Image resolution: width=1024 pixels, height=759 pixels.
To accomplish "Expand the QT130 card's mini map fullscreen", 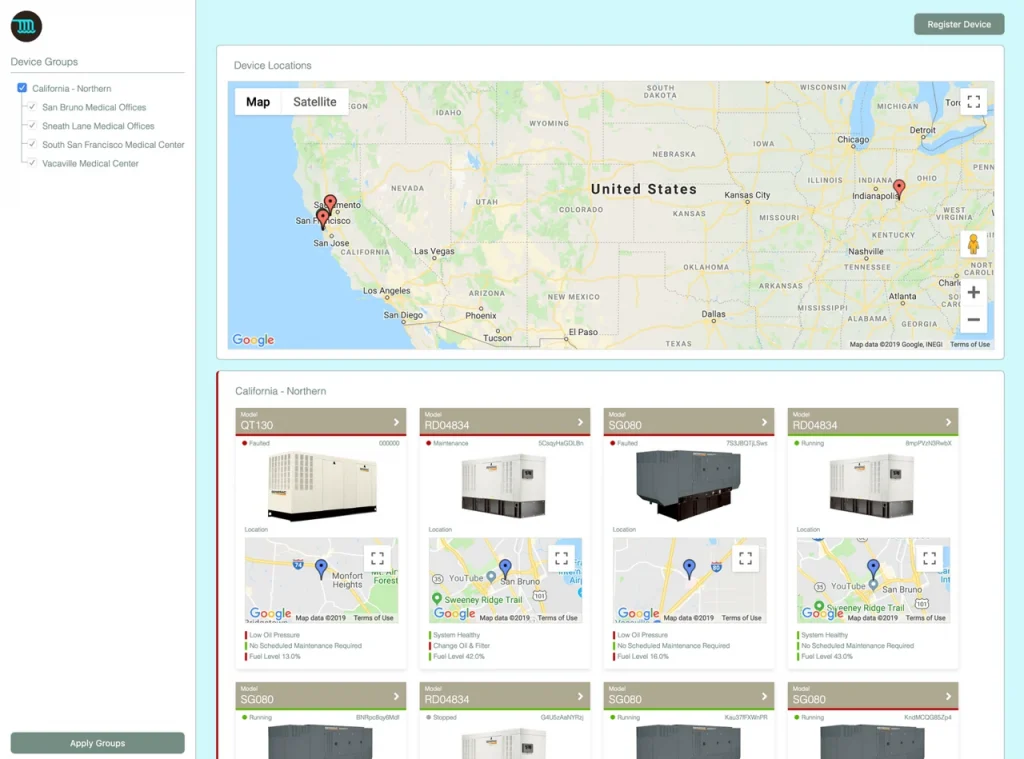I will point(377,559).
